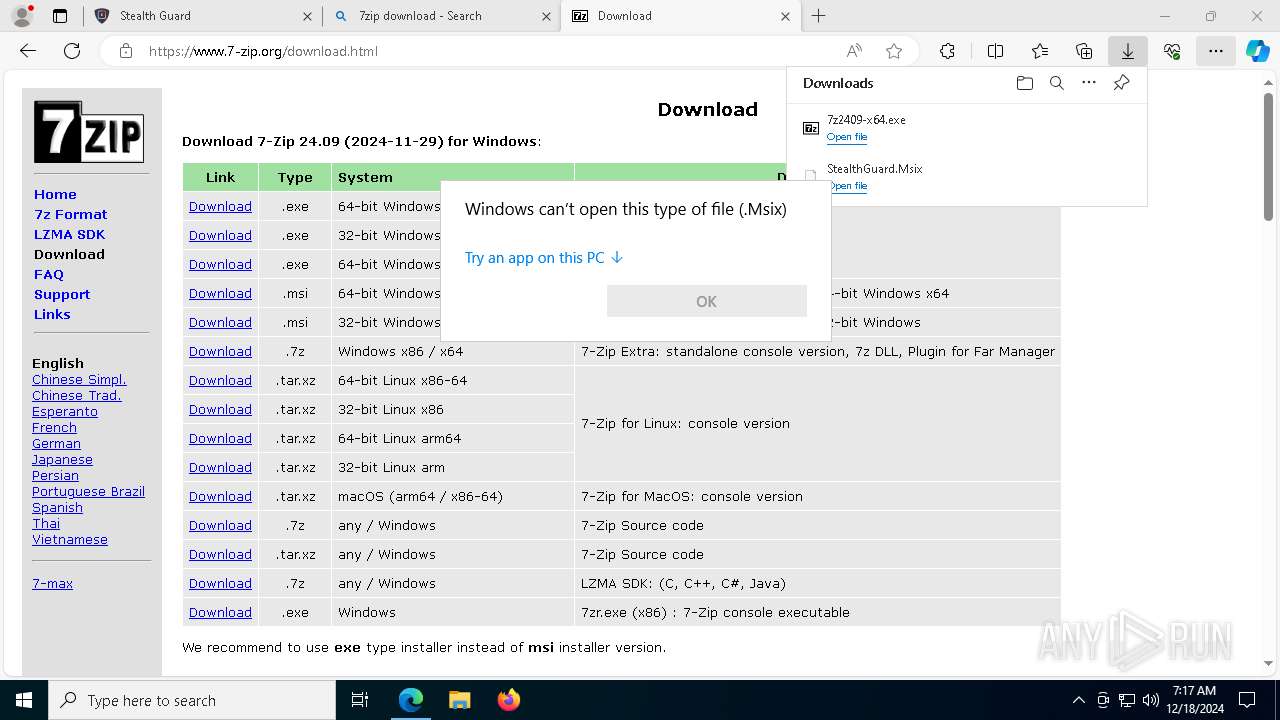The image size is (1280, 720).
Task: Click OK in the Msix dialog
Action: [x=707, y=301]
